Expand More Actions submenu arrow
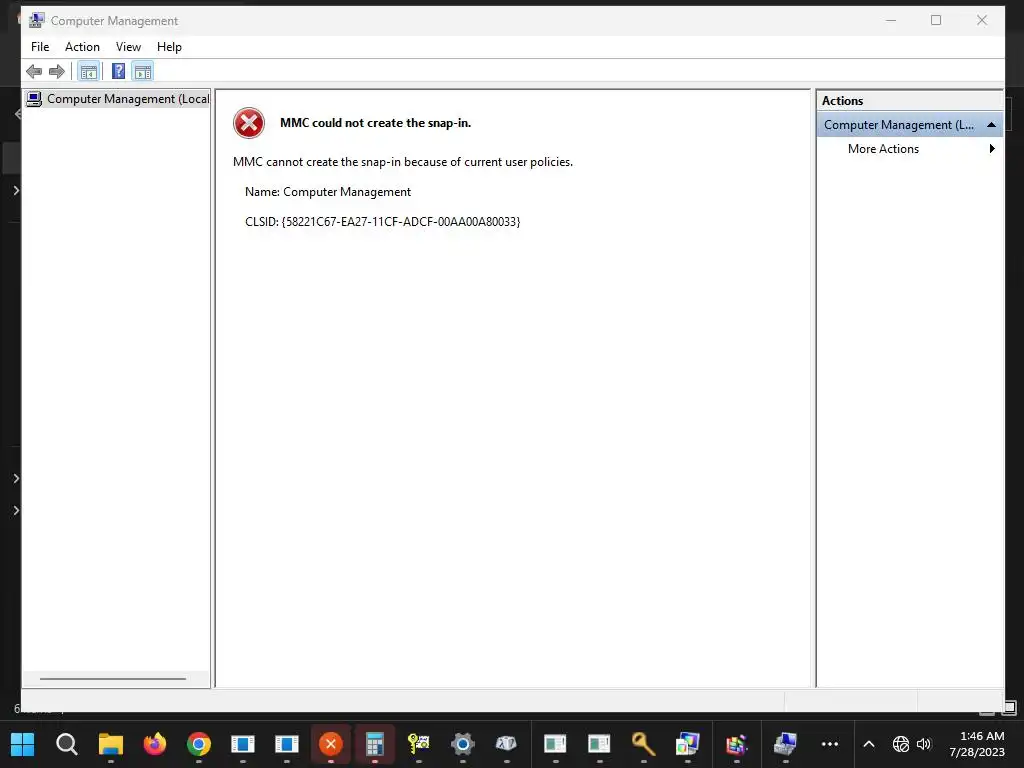Viewport: 1024px width, 768px height. point(992,149)
